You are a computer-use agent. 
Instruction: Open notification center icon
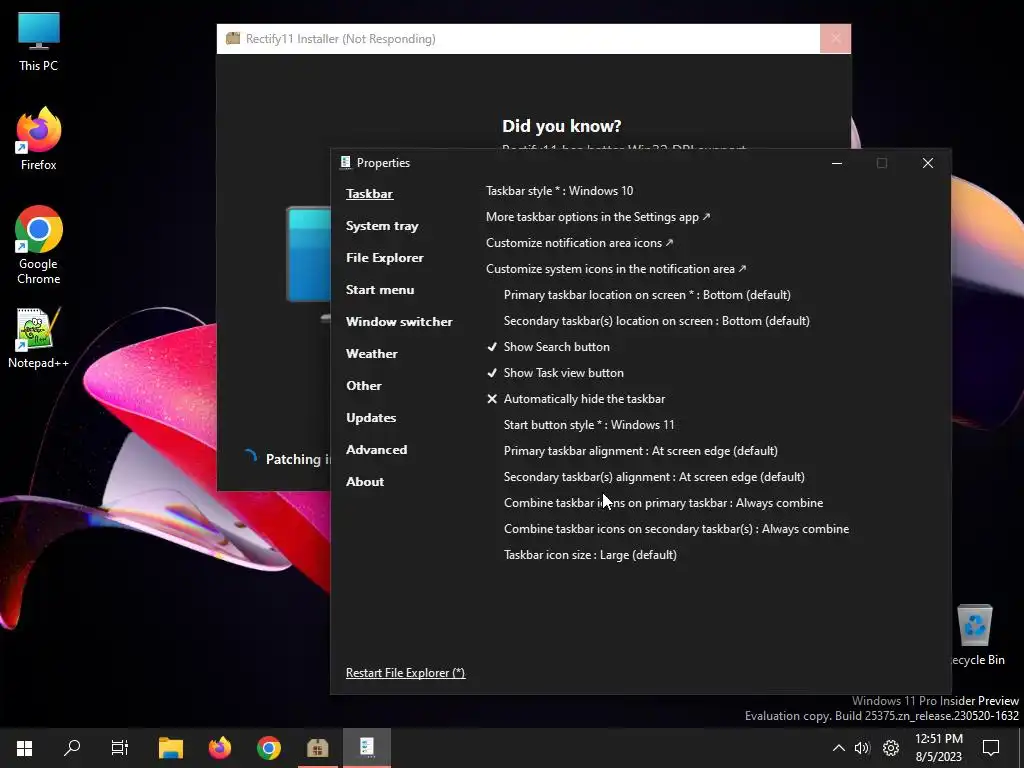[991, 748]
